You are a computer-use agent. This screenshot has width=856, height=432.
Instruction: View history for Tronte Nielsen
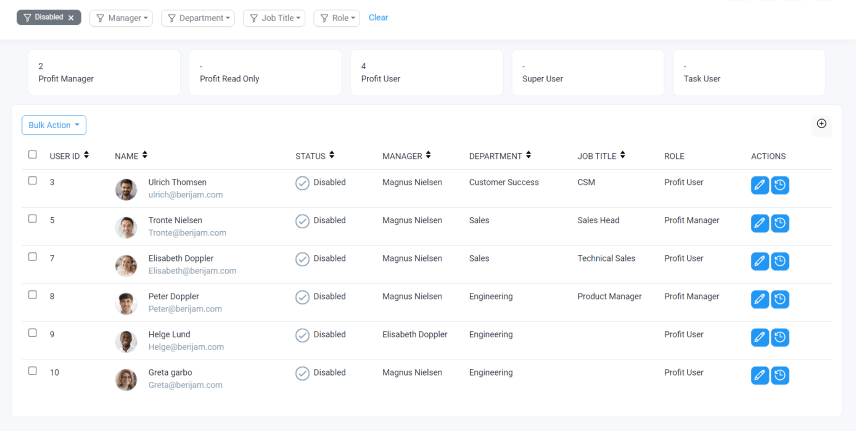(x=780, y=223)
